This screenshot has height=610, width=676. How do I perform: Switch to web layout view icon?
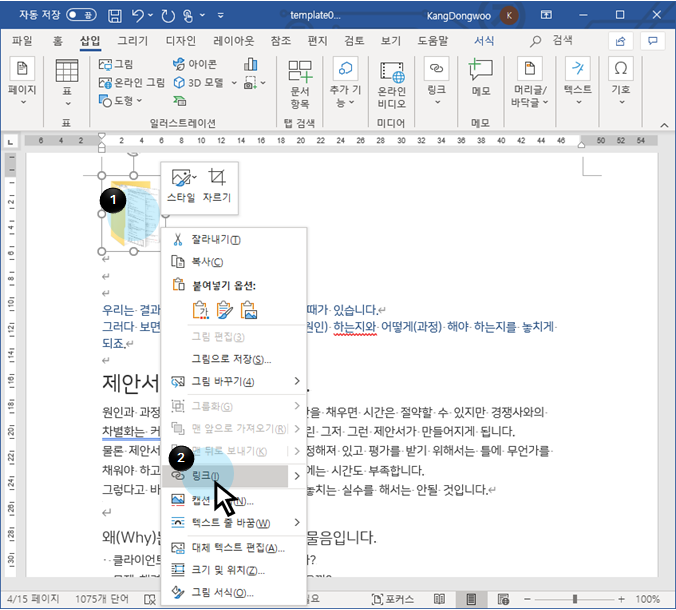tap(503, 599)
